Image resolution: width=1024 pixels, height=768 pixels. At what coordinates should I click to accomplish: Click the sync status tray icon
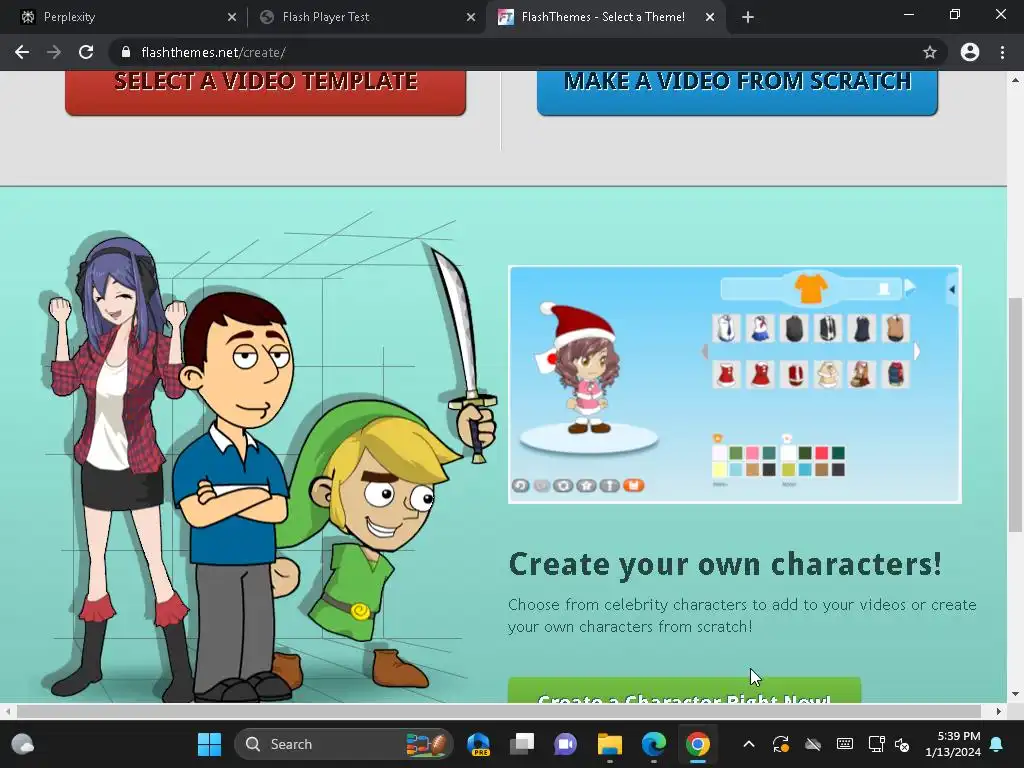pos(780,744)
